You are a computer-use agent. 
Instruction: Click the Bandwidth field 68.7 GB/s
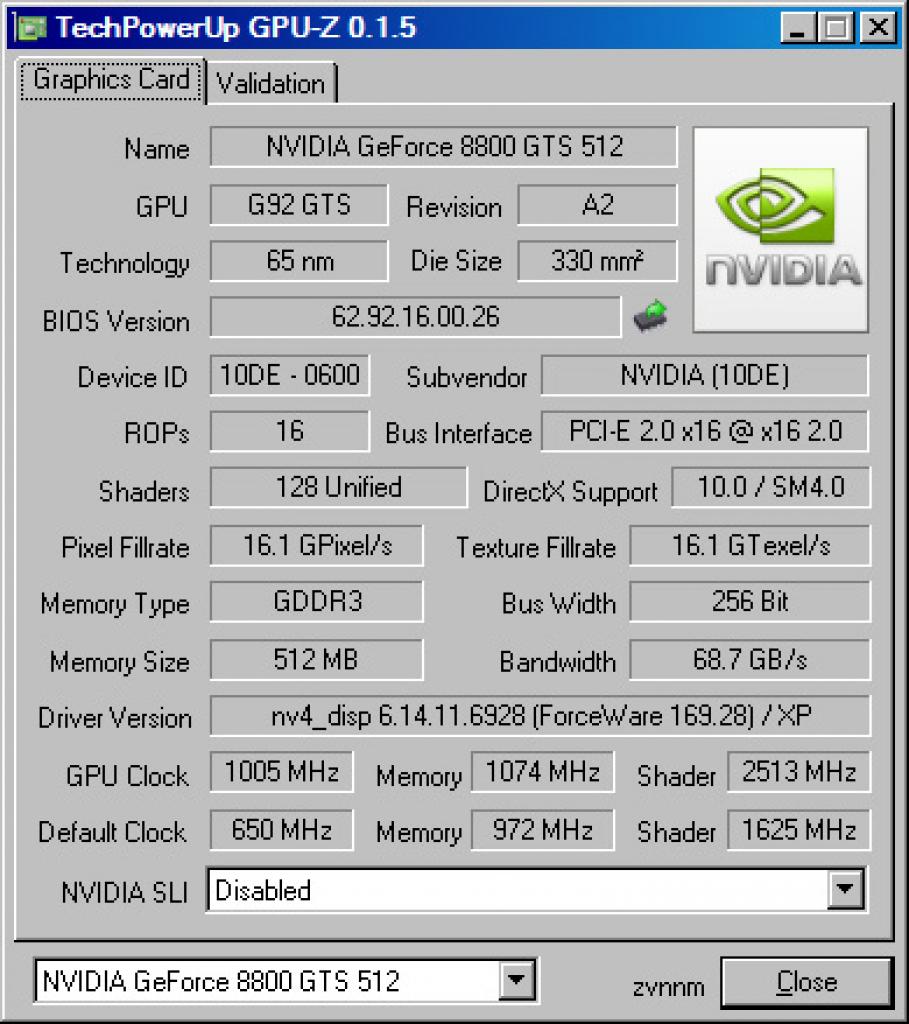point(750,660)
